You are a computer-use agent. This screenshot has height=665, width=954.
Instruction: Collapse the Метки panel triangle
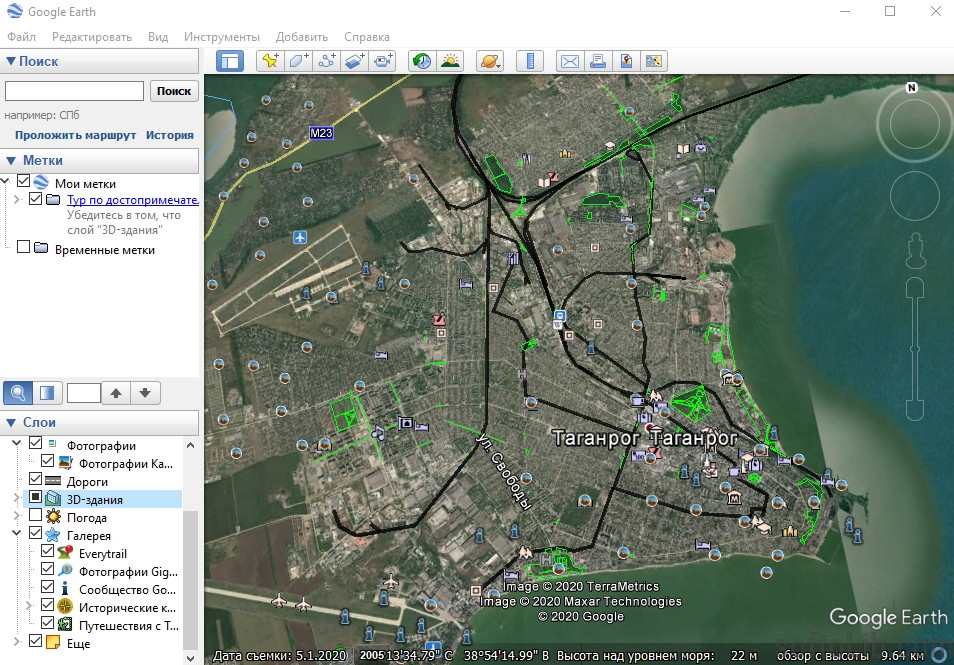click(x=10, y=161)
